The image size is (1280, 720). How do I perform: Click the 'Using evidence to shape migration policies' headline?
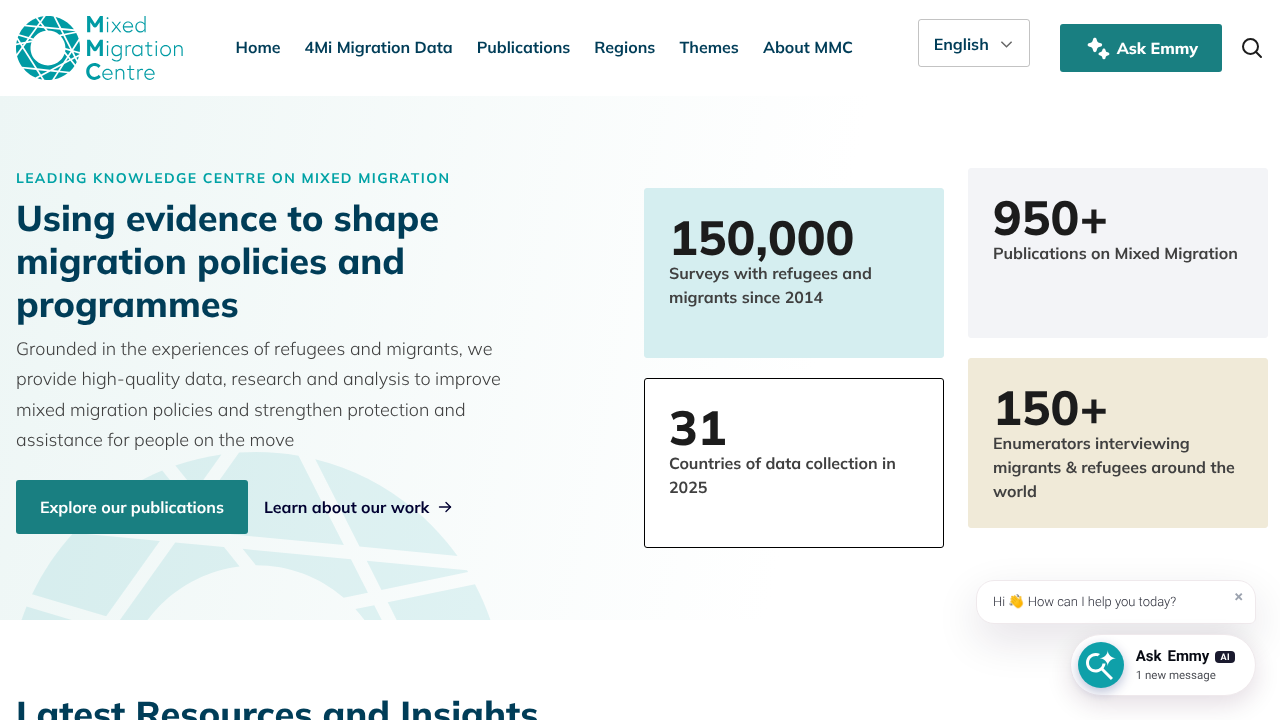pos(228,261)
